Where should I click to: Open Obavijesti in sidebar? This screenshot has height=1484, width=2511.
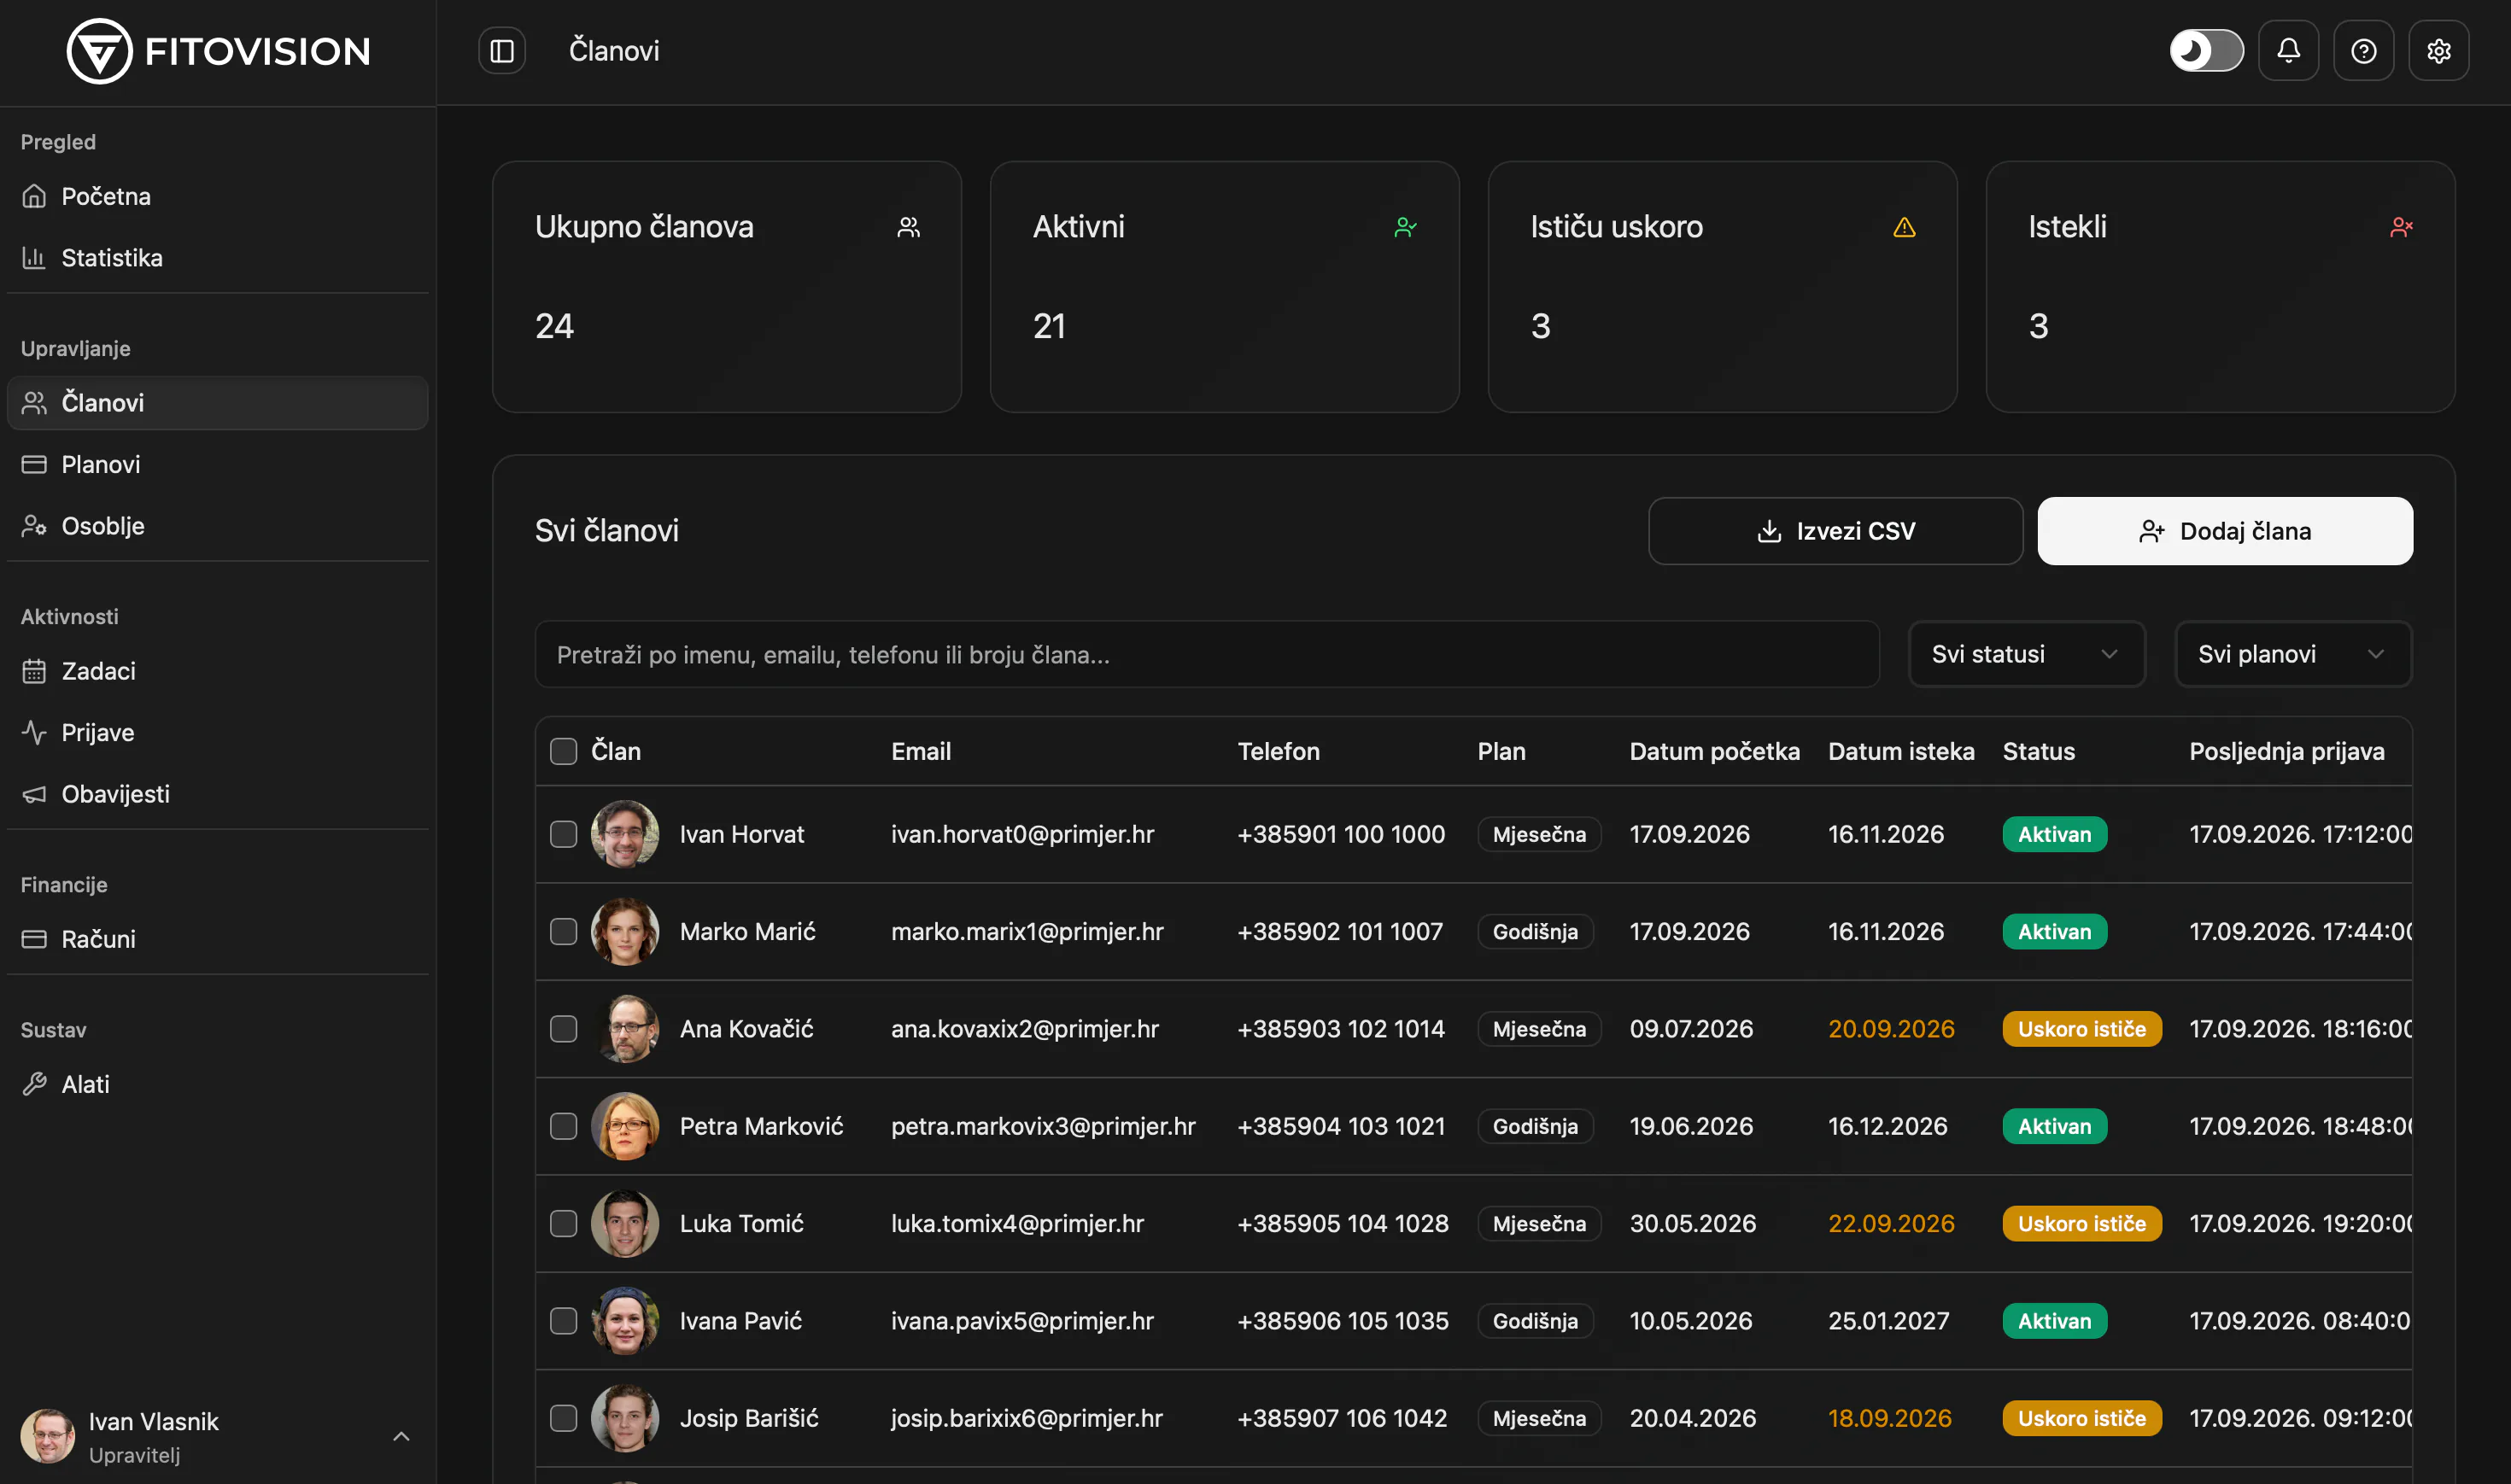click(218, 794)
